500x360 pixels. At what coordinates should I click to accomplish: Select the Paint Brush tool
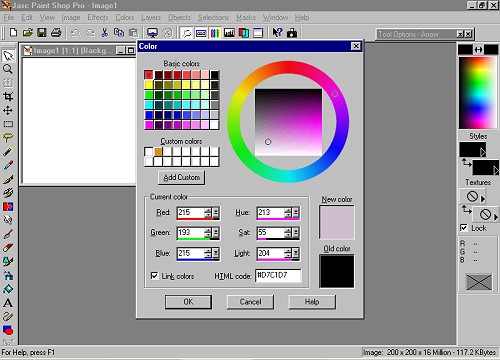(8, 179)
